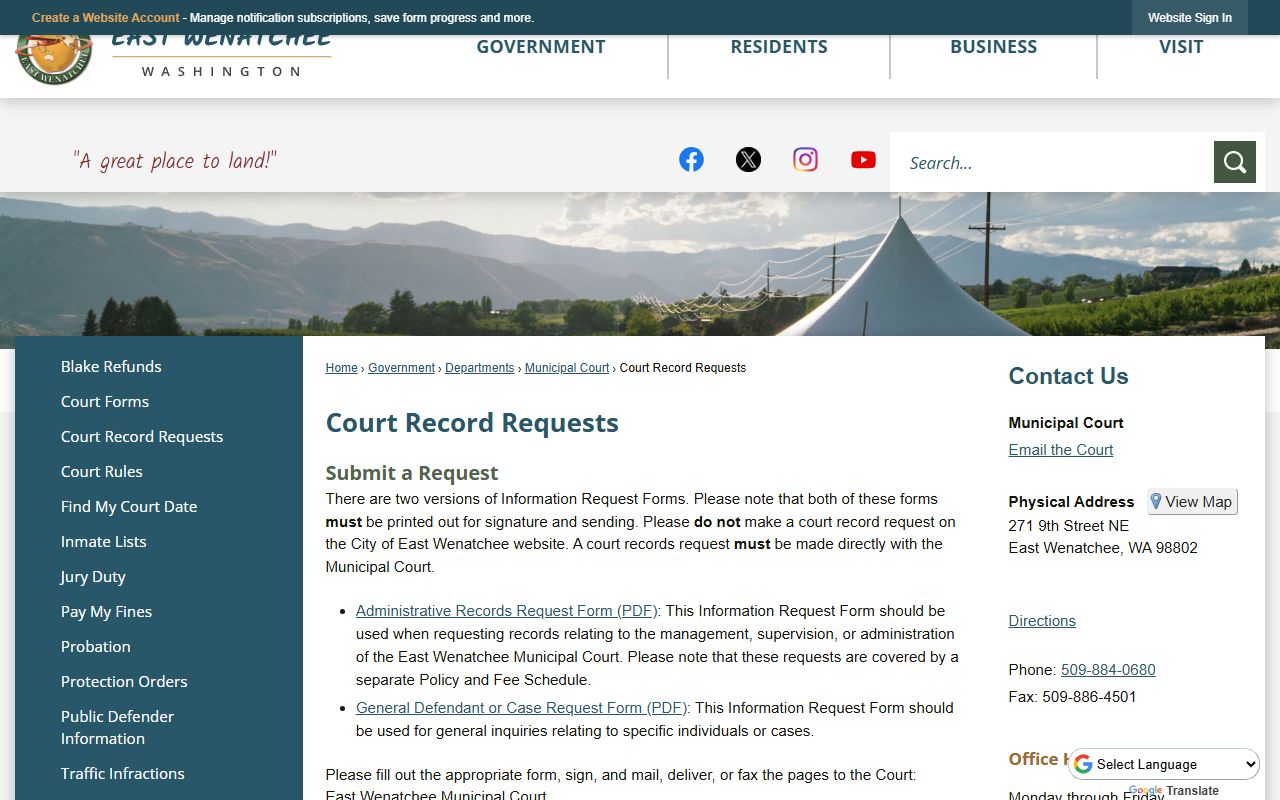
Task: Open Probation sidebar item
Action: 96,646
